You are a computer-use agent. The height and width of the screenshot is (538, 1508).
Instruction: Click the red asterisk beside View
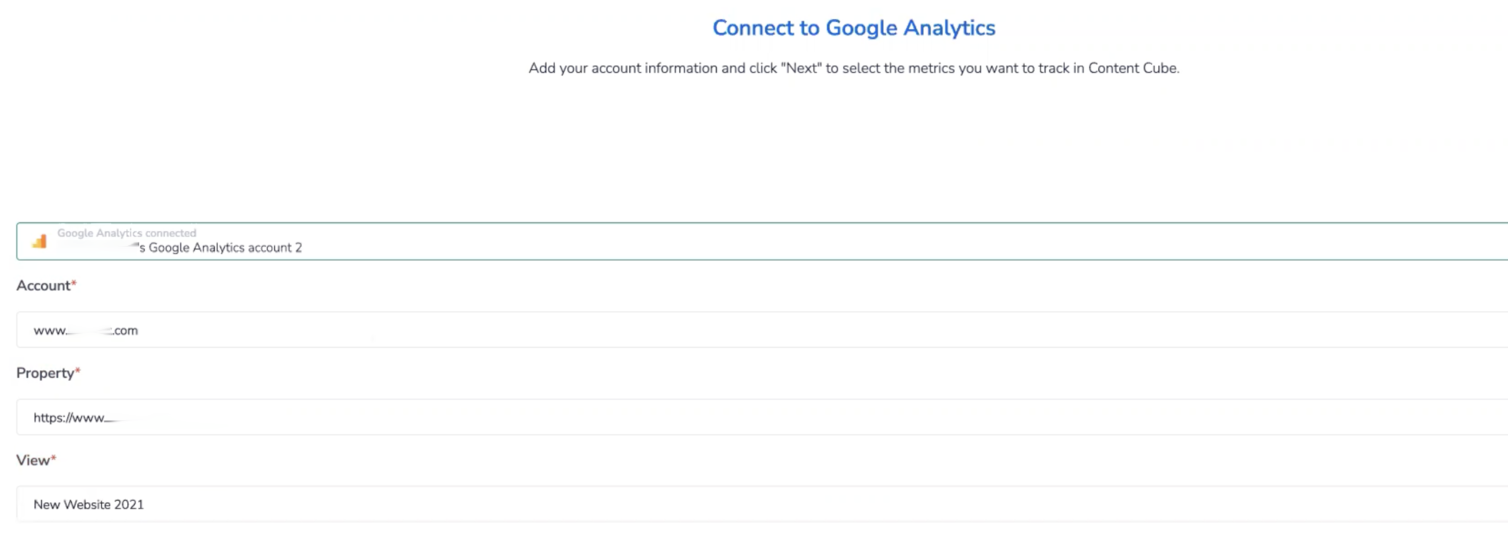54,459
